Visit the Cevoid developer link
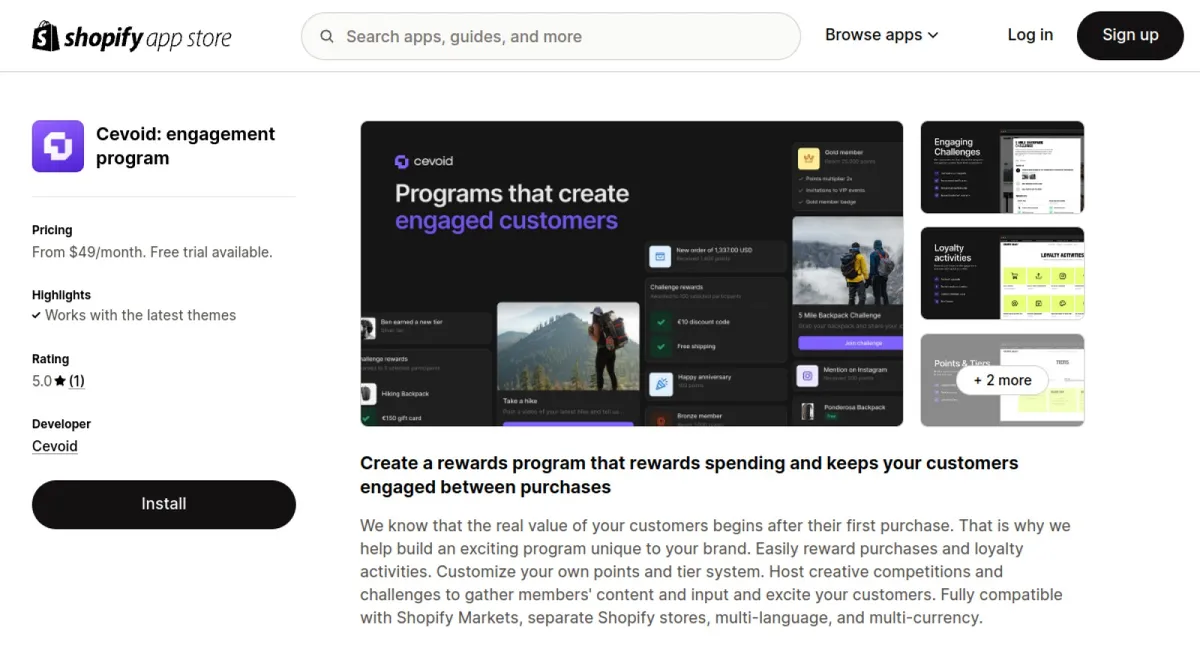 click(55, 446)
